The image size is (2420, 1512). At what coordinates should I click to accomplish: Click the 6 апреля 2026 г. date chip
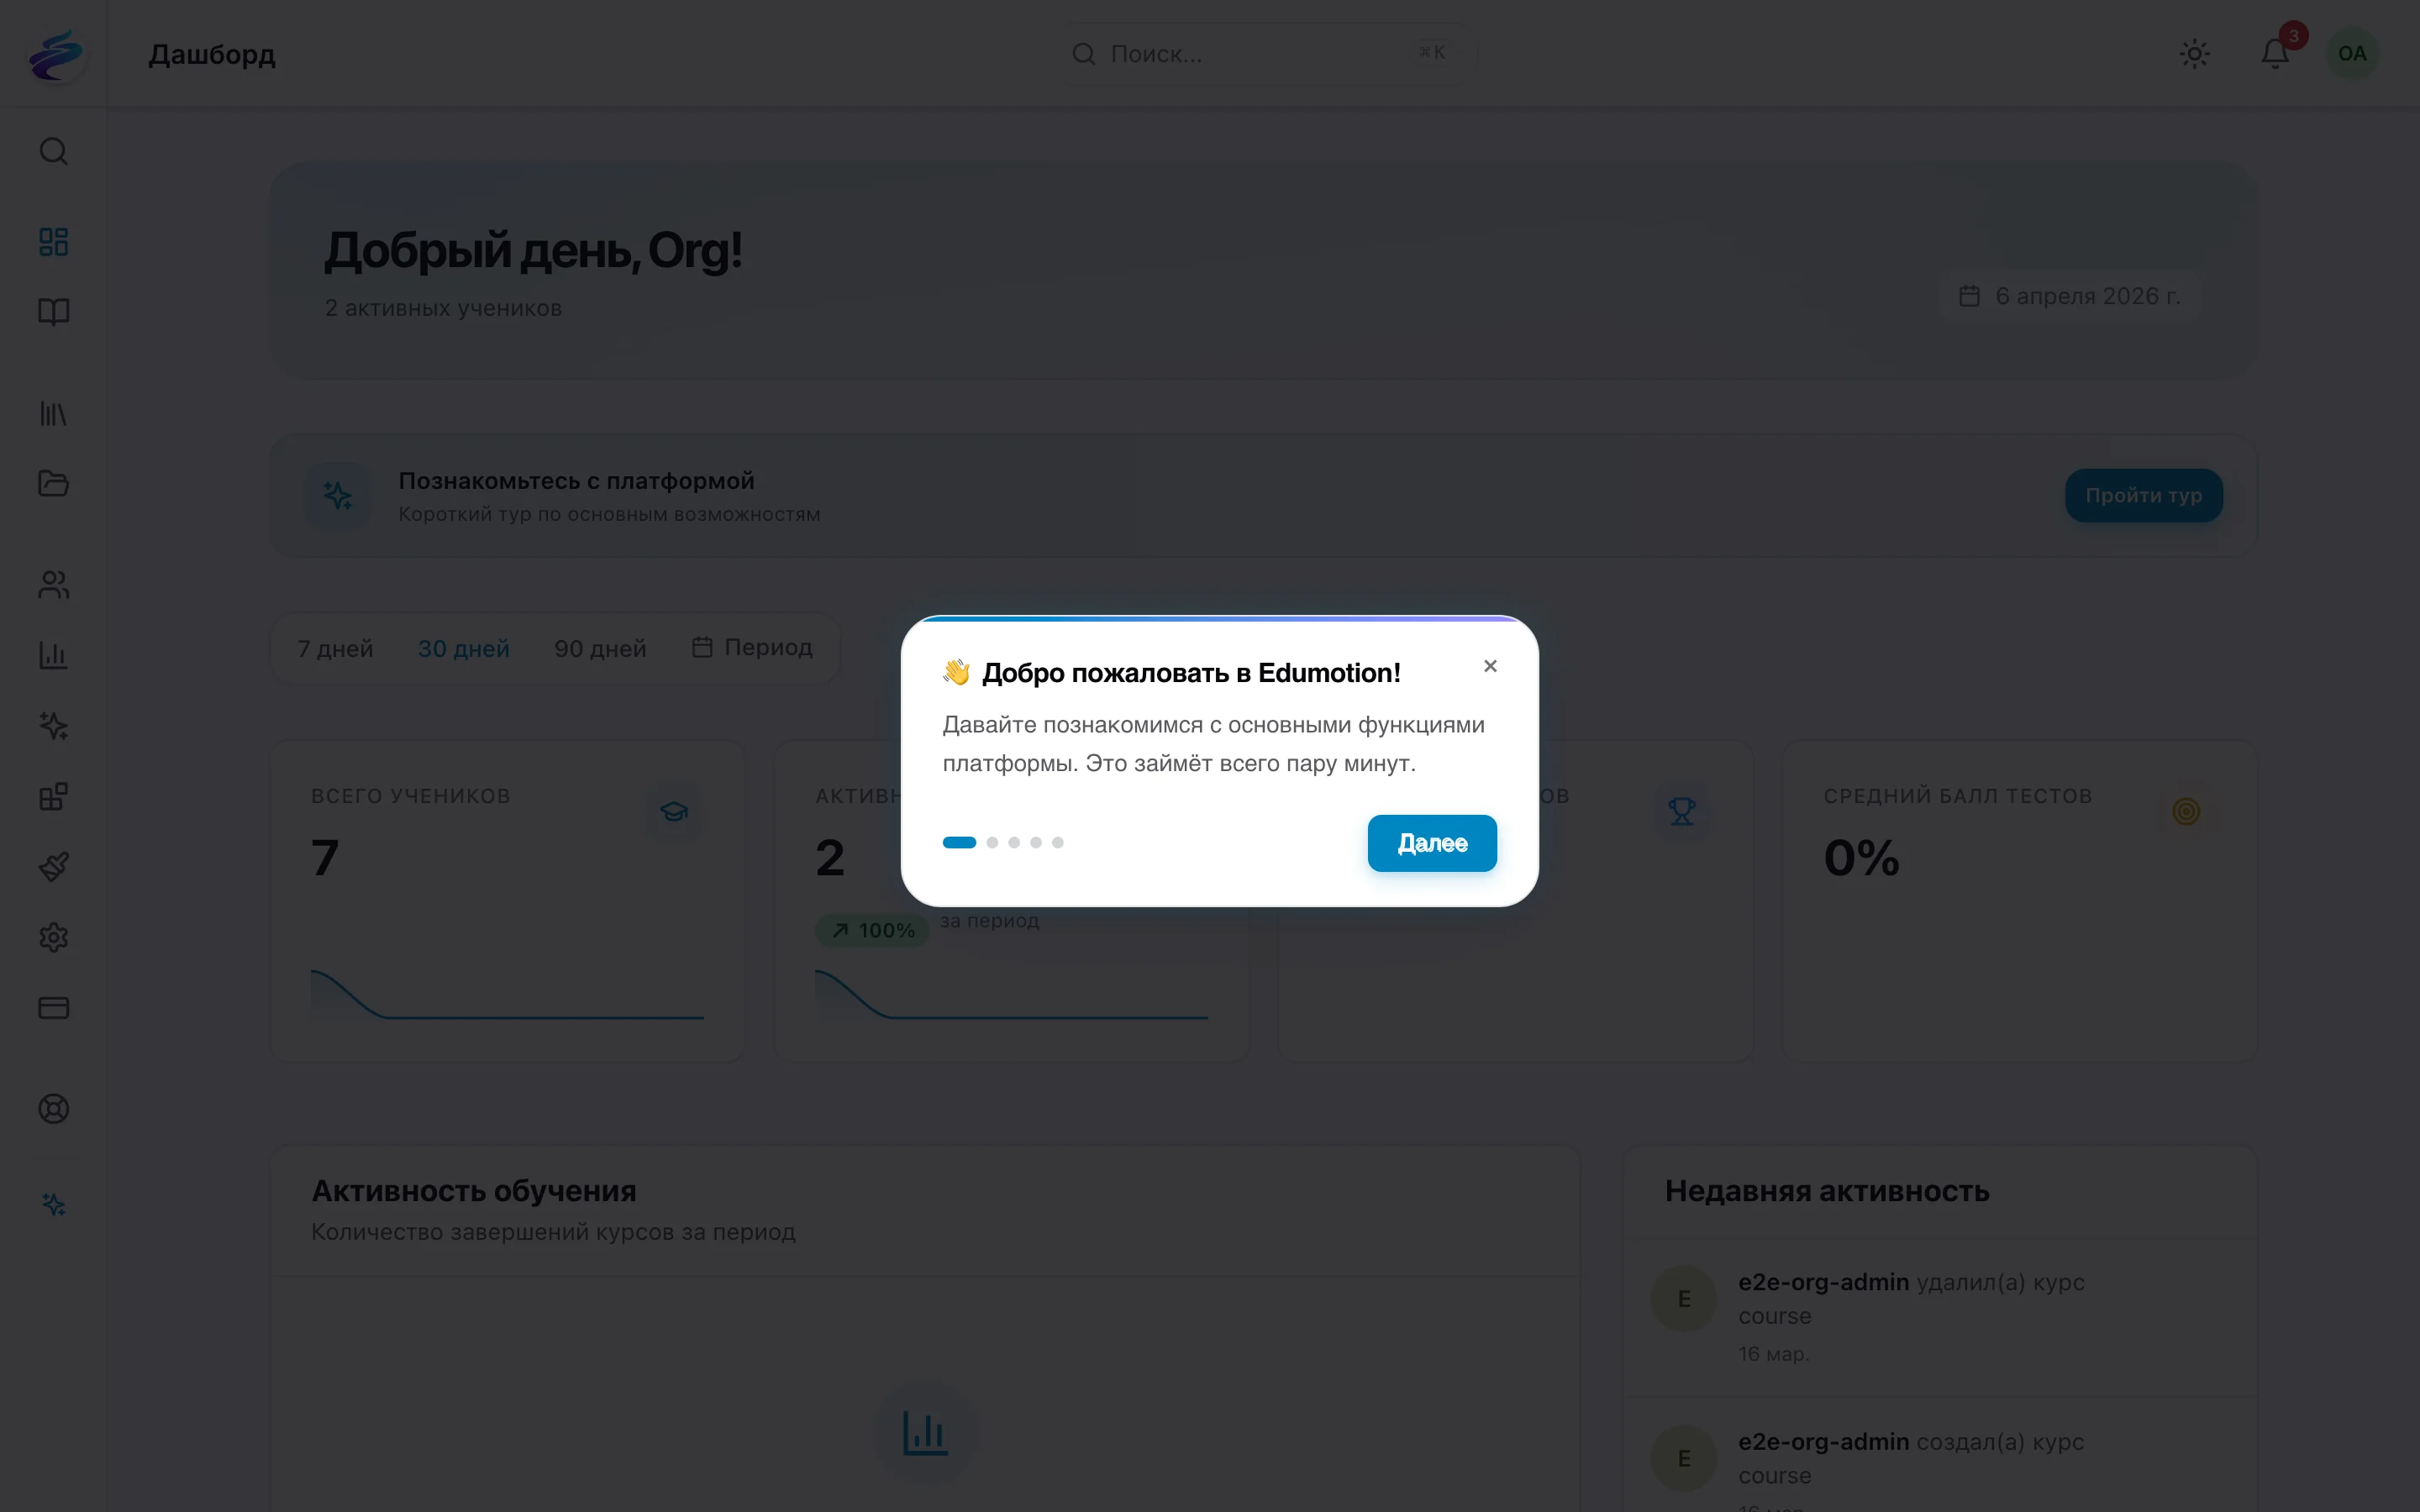2070,296
